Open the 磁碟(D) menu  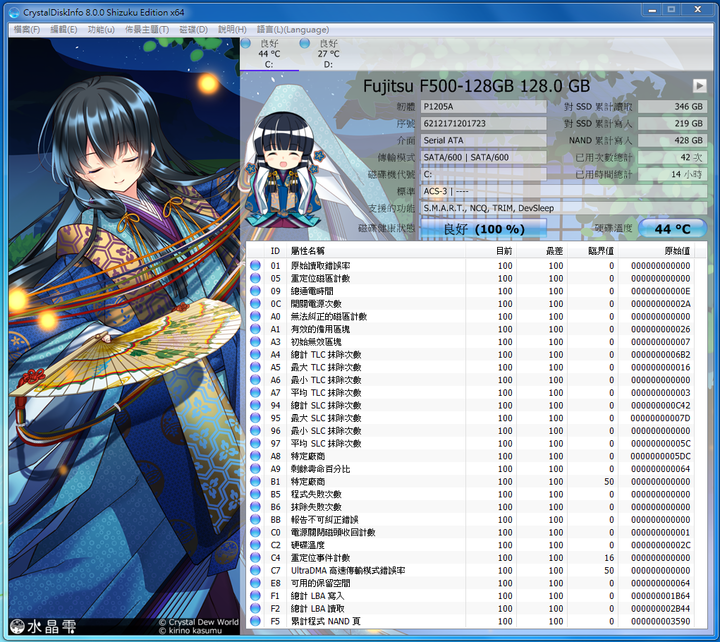coord(193,30)
